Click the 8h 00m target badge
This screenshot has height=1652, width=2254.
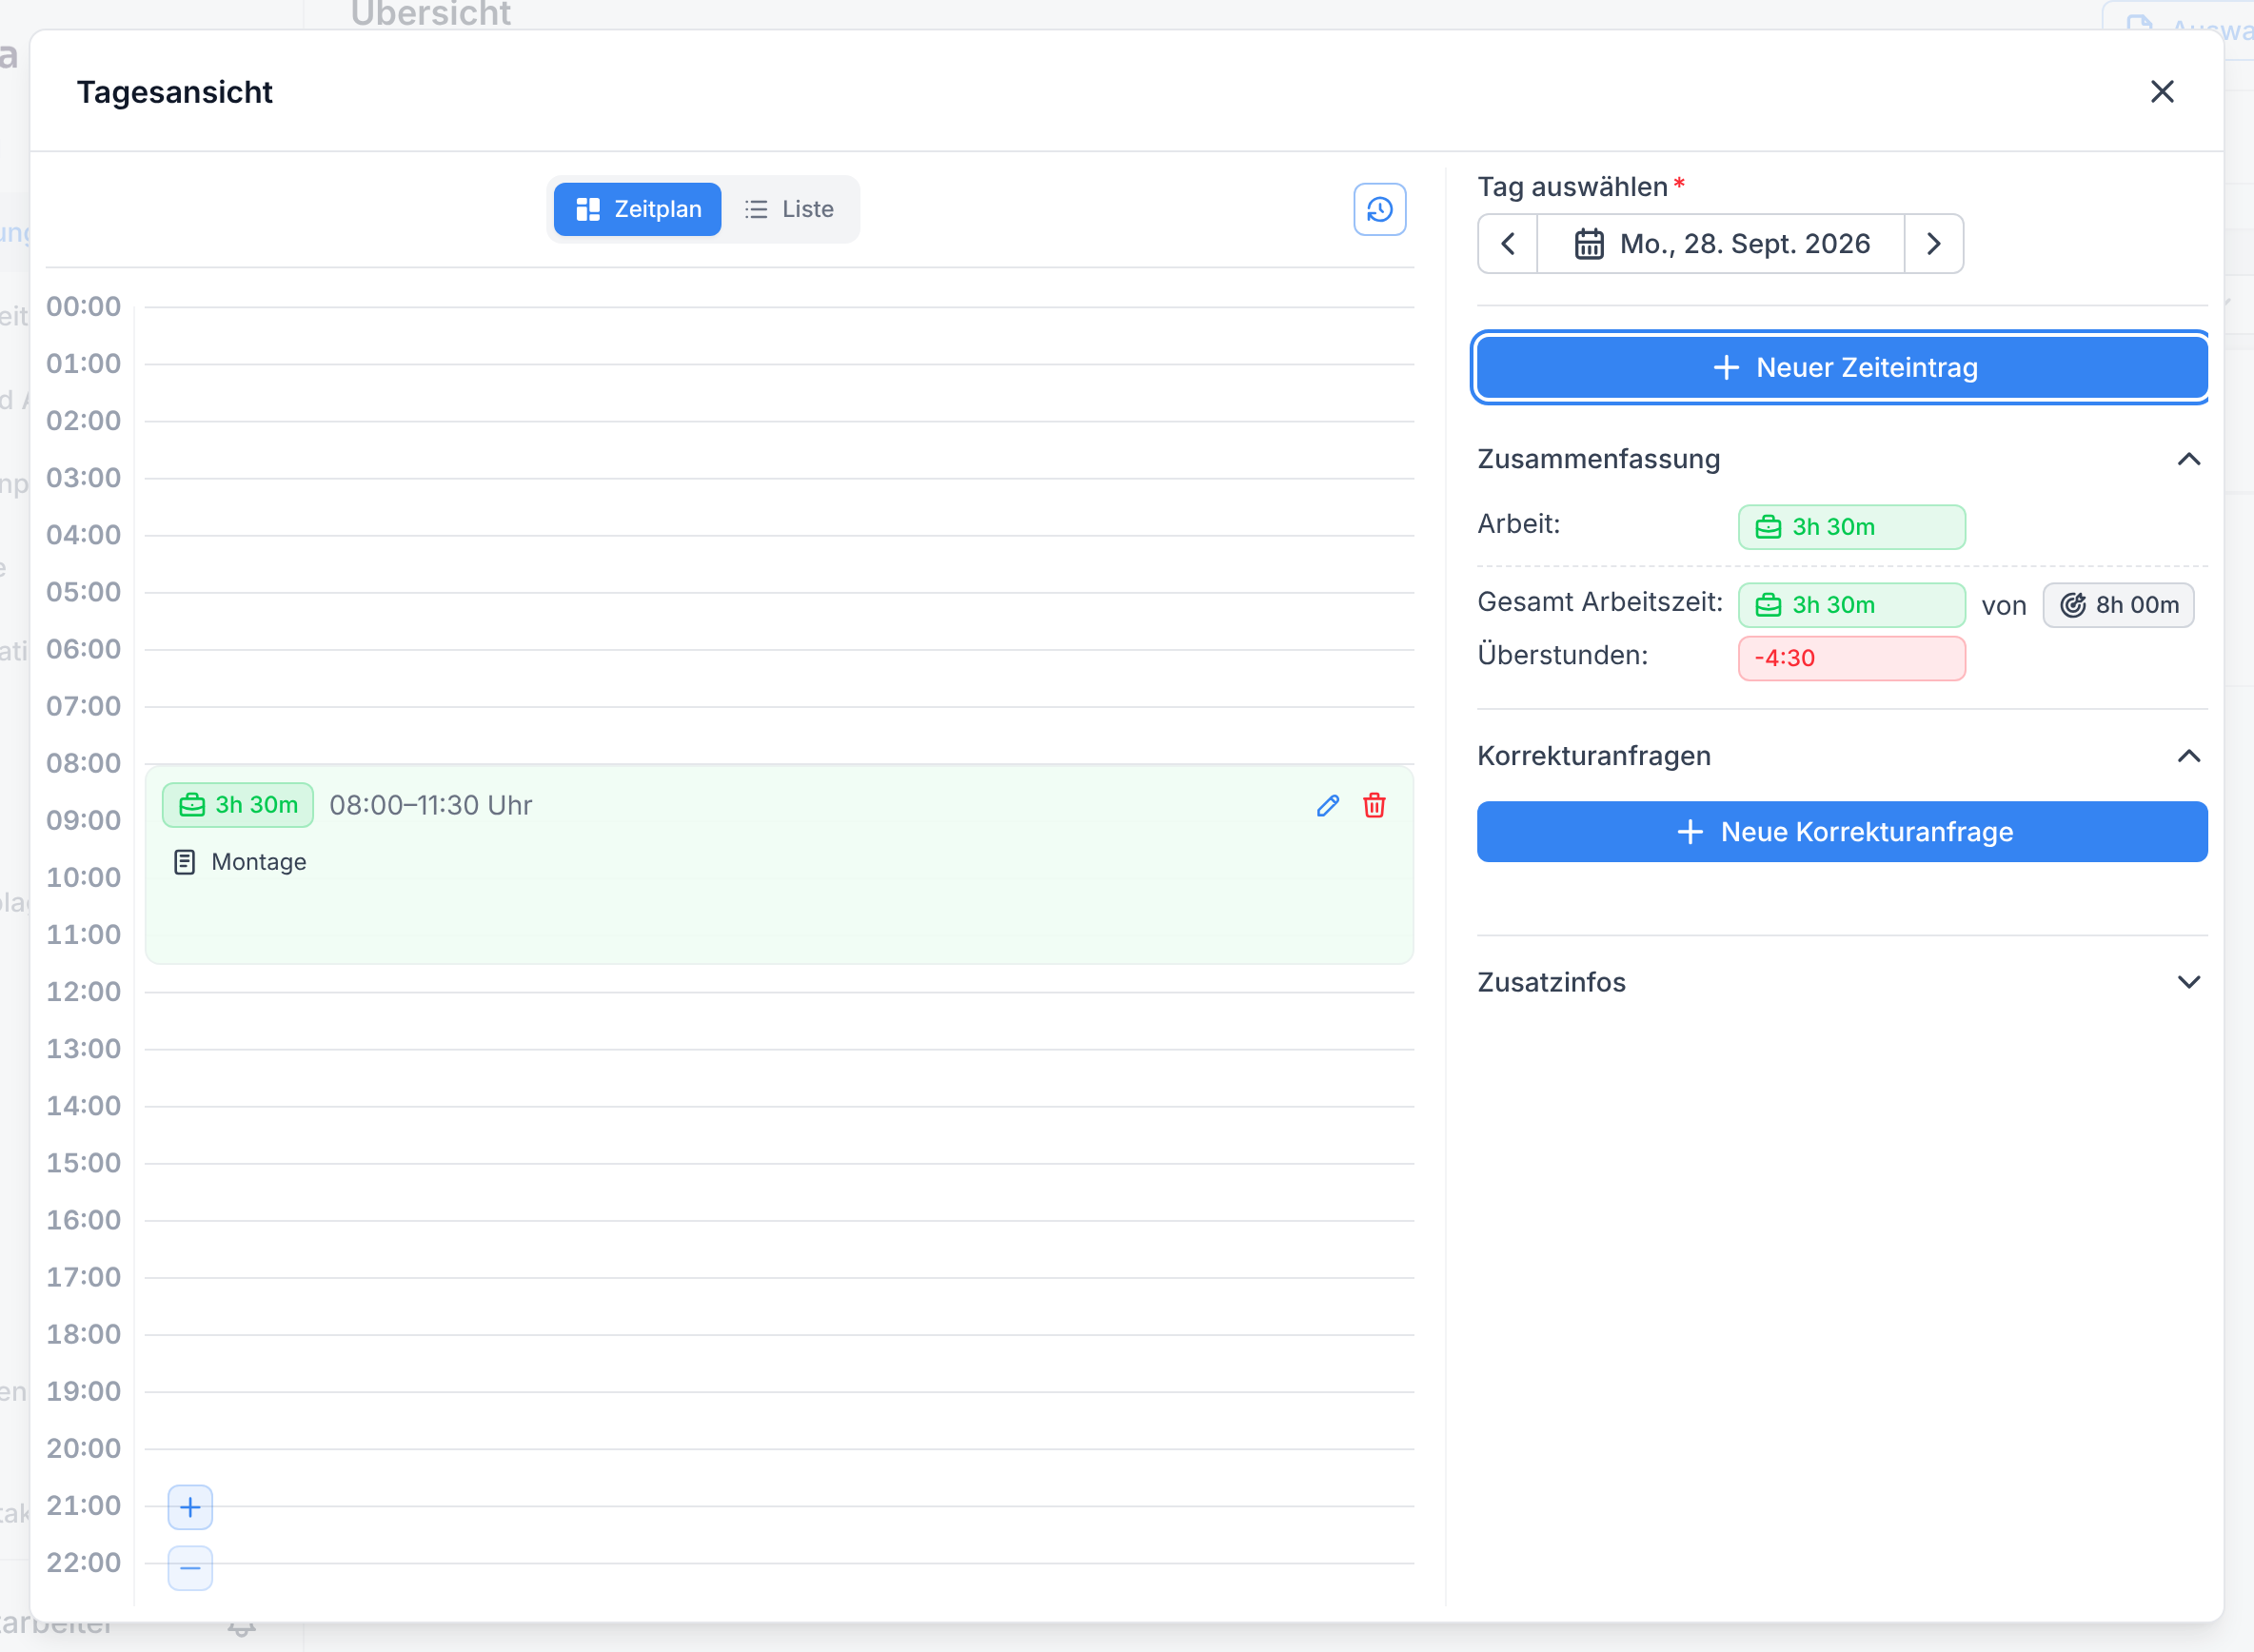[2118, 605]
